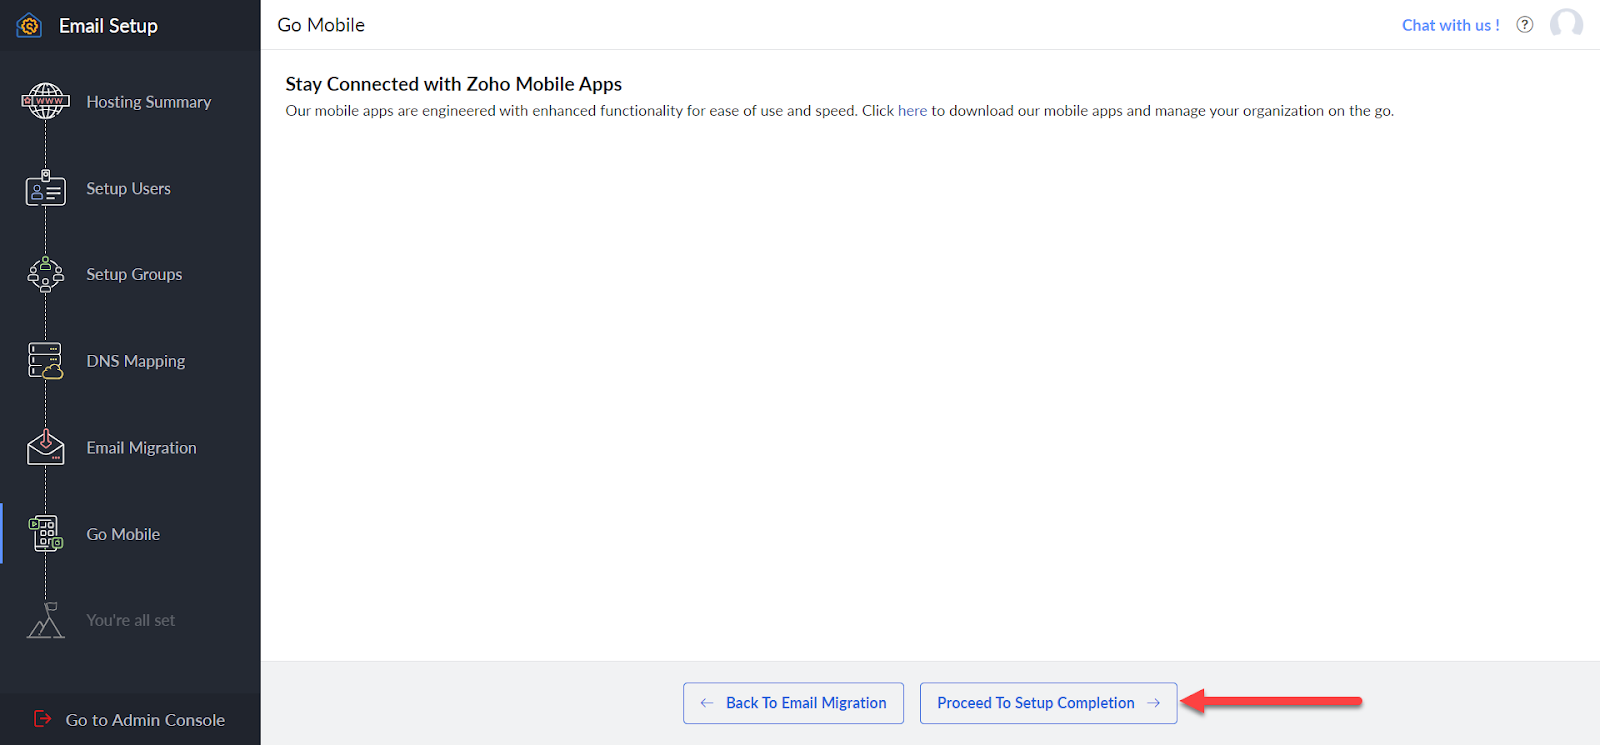Viewport: 1600px width, 745px height.
Task: Select the Email Migration text label
Action: coord(141,448)
